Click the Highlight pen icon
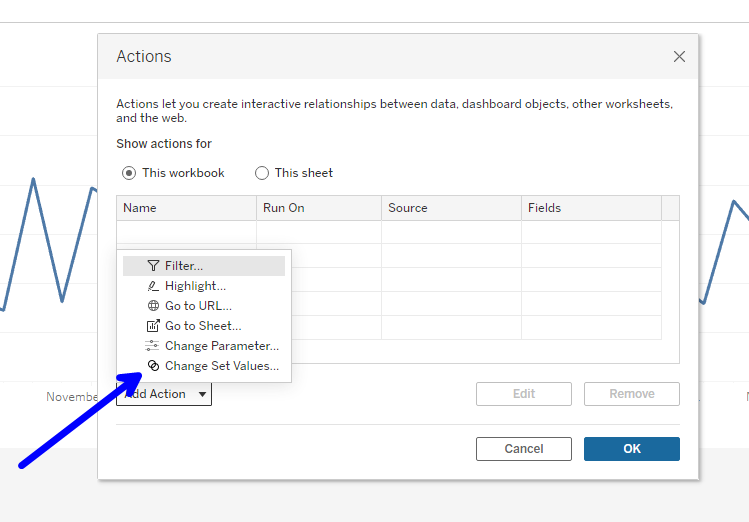749x522 pixels. coord(153,286)
